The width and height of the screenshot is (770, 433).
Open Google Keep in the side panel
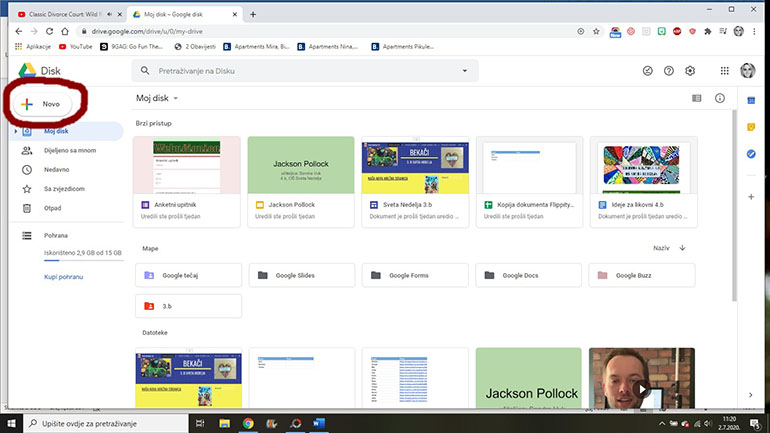(751, 126)
